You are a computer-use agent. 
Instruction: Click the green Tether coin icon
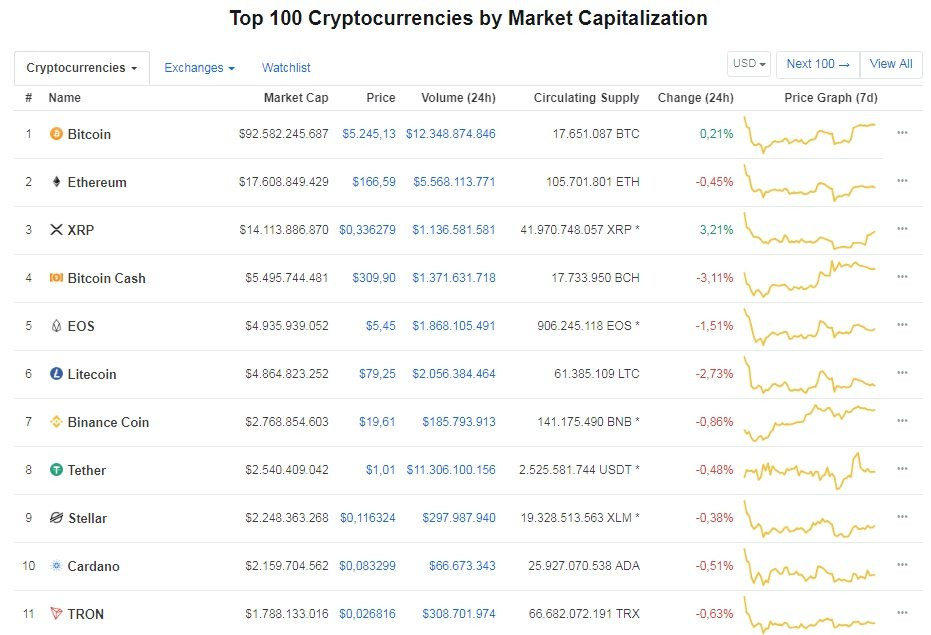pyautogui.click(x=56, y=470)
